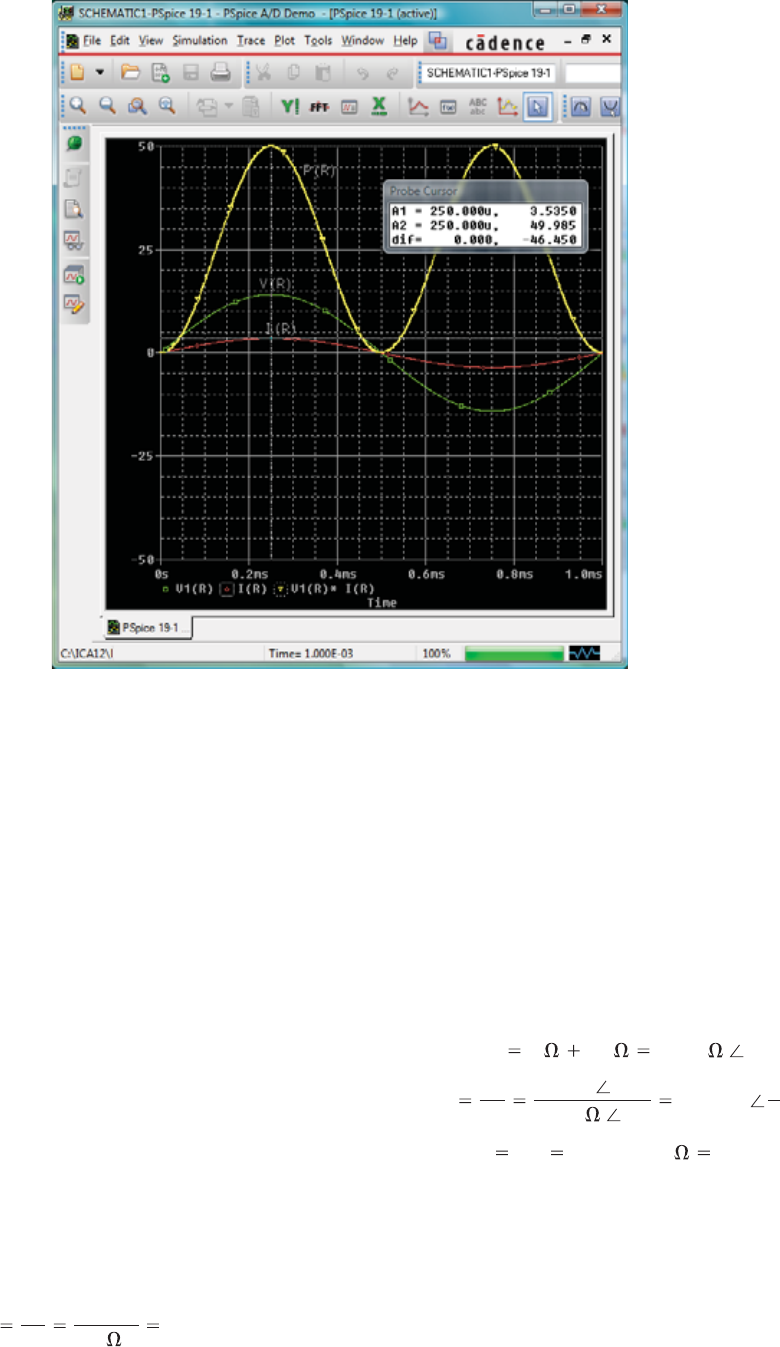This screenshot has width=780, height=1347.
Task: Select the I(R) trace legend marker
Action: point(227,591)
